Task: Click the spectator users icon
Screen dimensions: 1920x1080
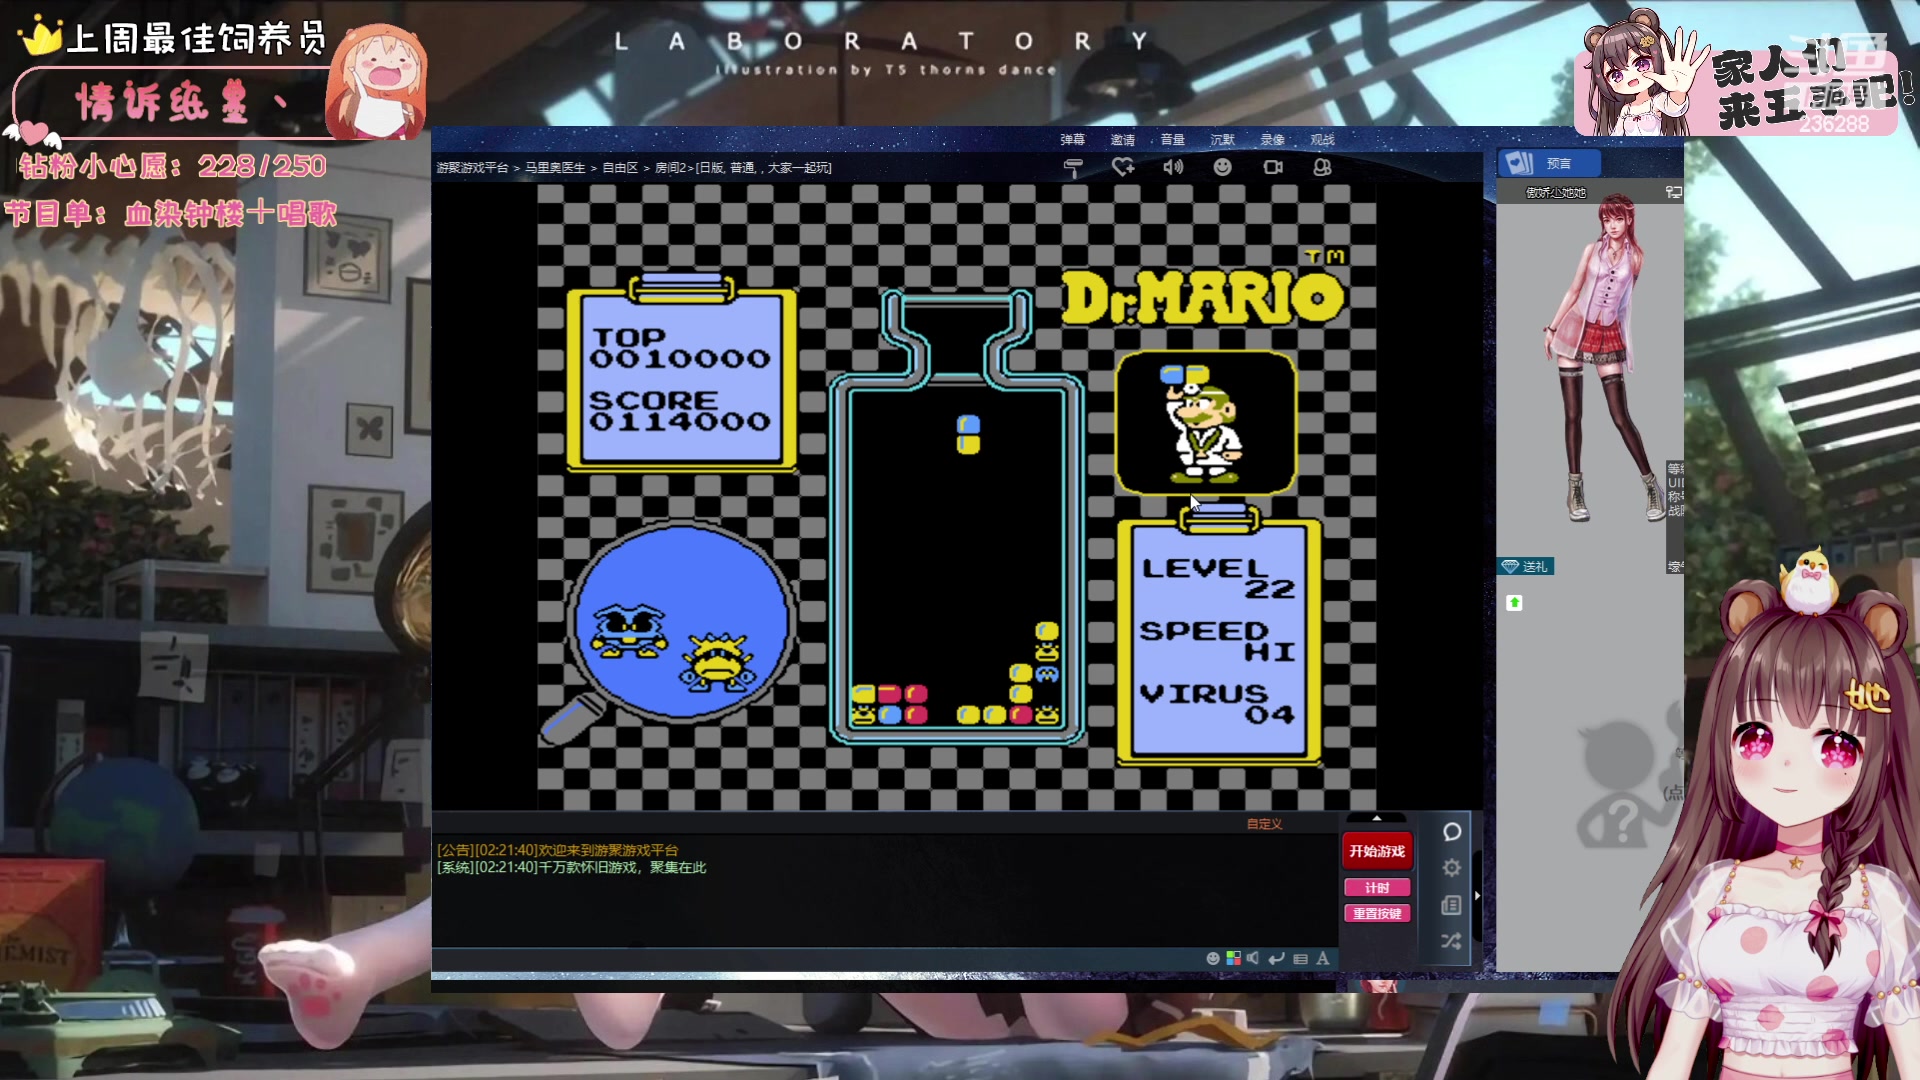Action: (1322, 167)
